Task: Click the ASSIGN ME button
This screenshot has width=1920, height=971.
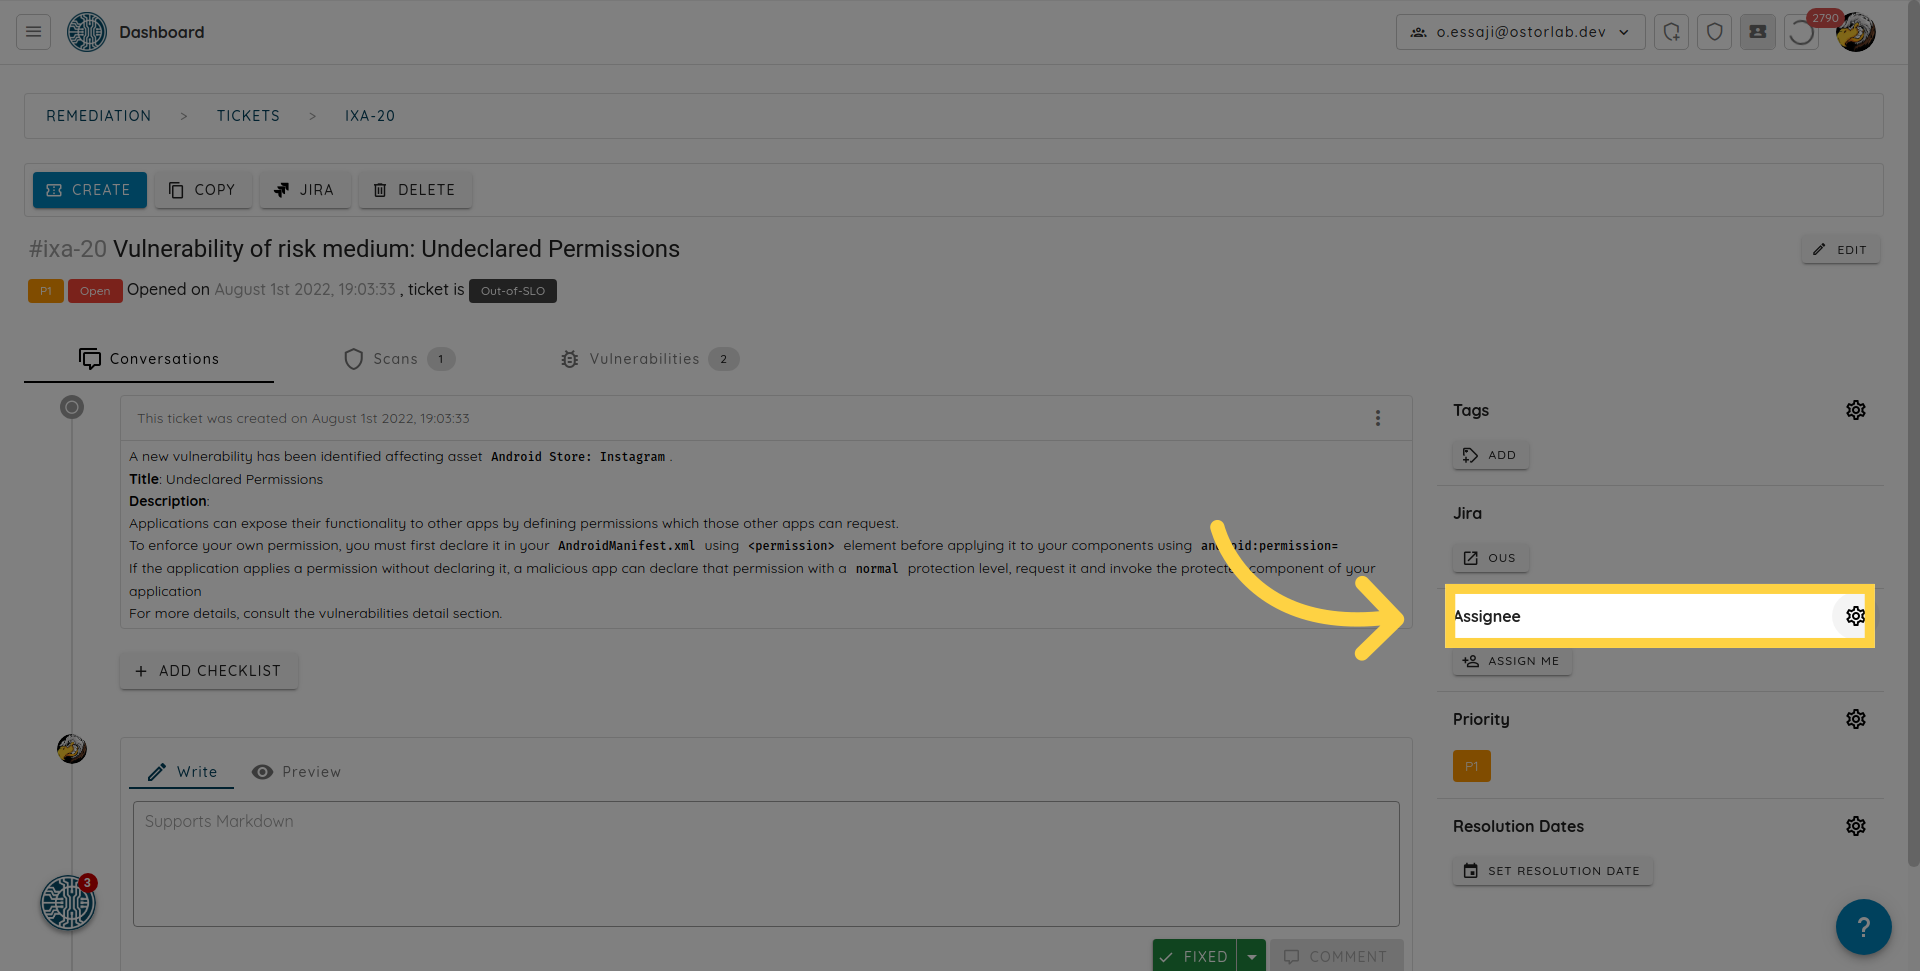Action: [1511, 661]
